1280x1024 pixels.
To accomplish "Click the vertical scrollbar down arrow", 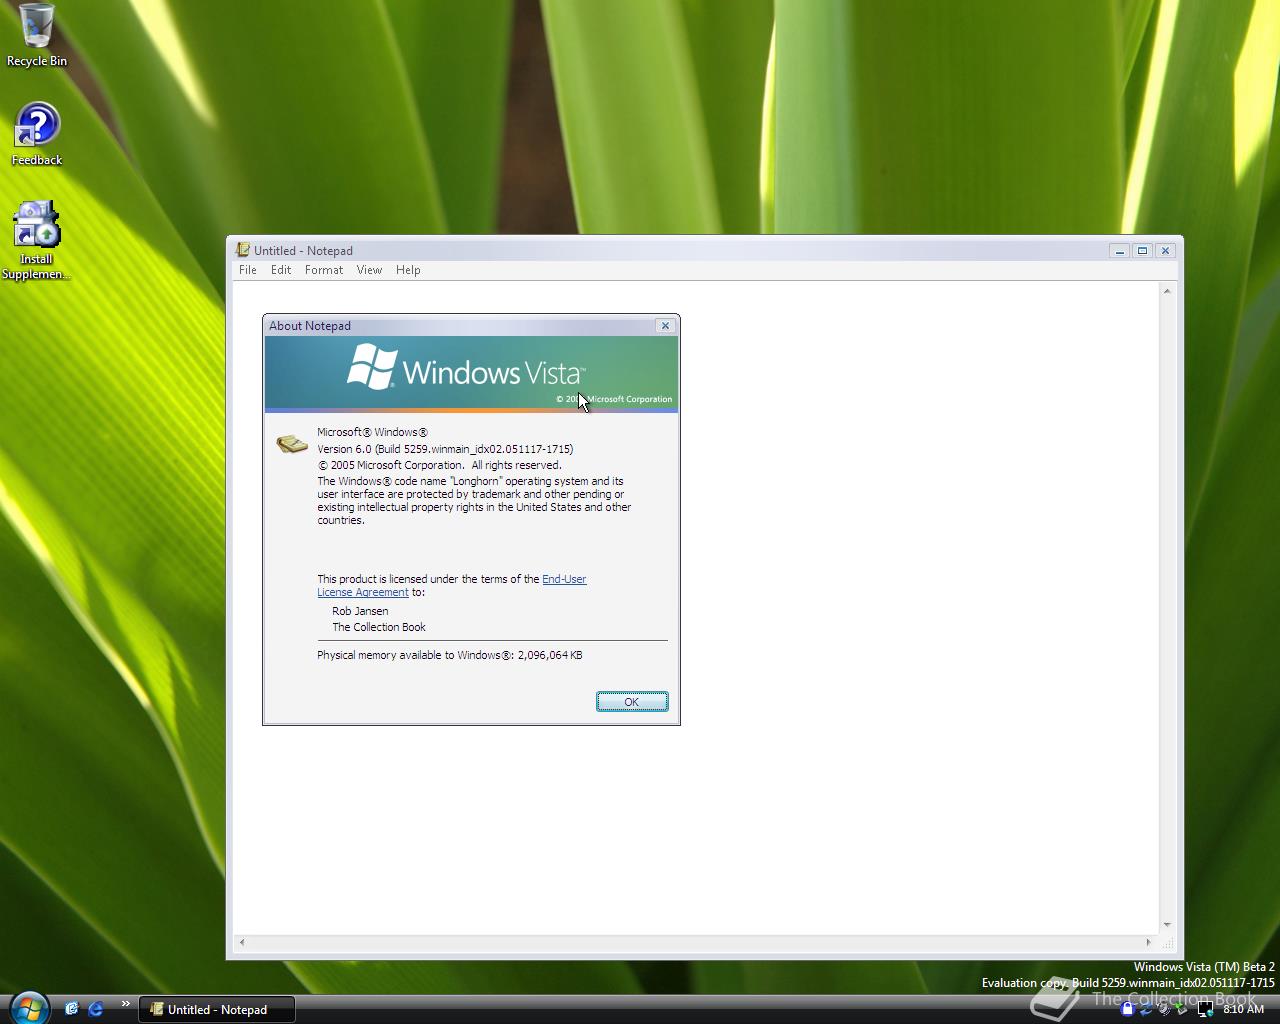I will click(x=1167, y=925).
